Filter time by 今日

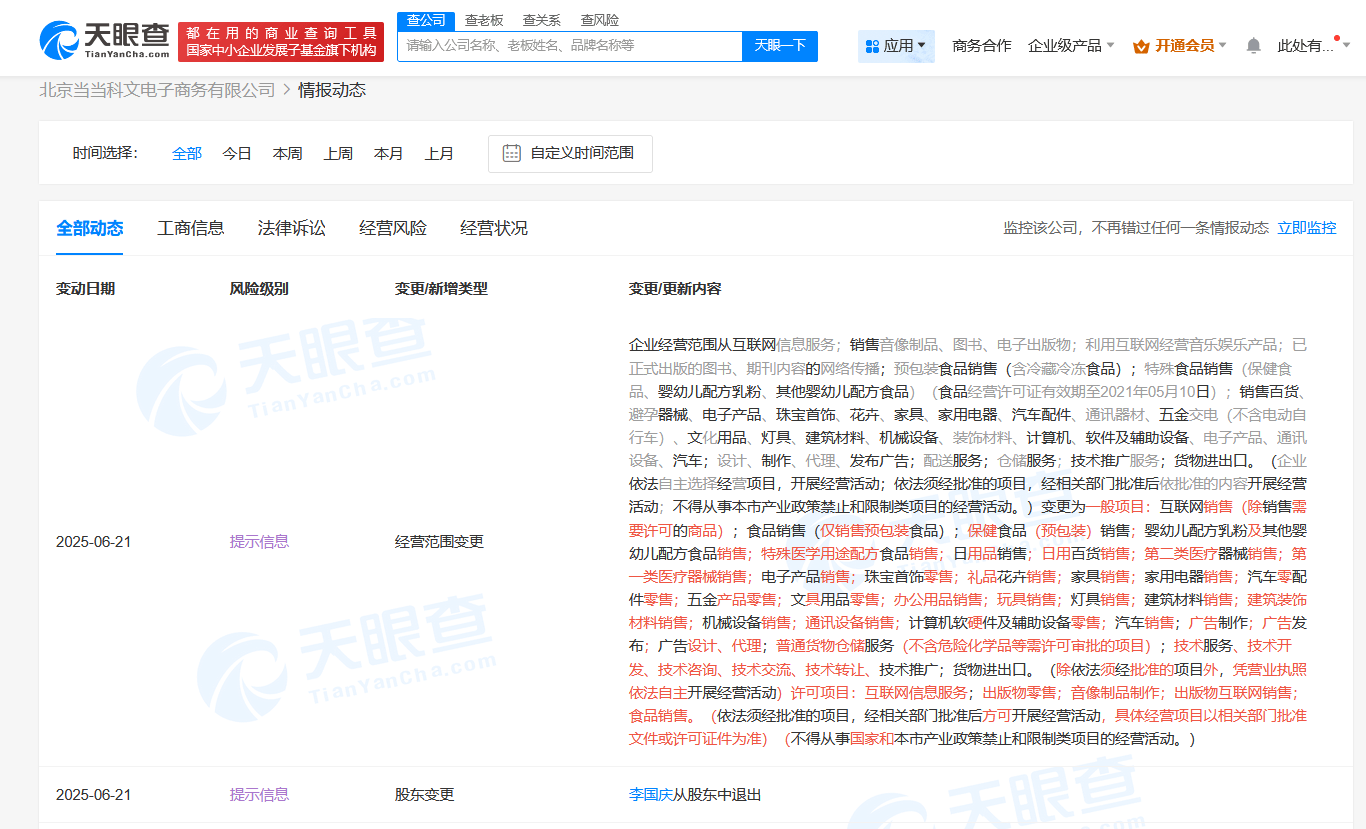(x=237, y=153)
